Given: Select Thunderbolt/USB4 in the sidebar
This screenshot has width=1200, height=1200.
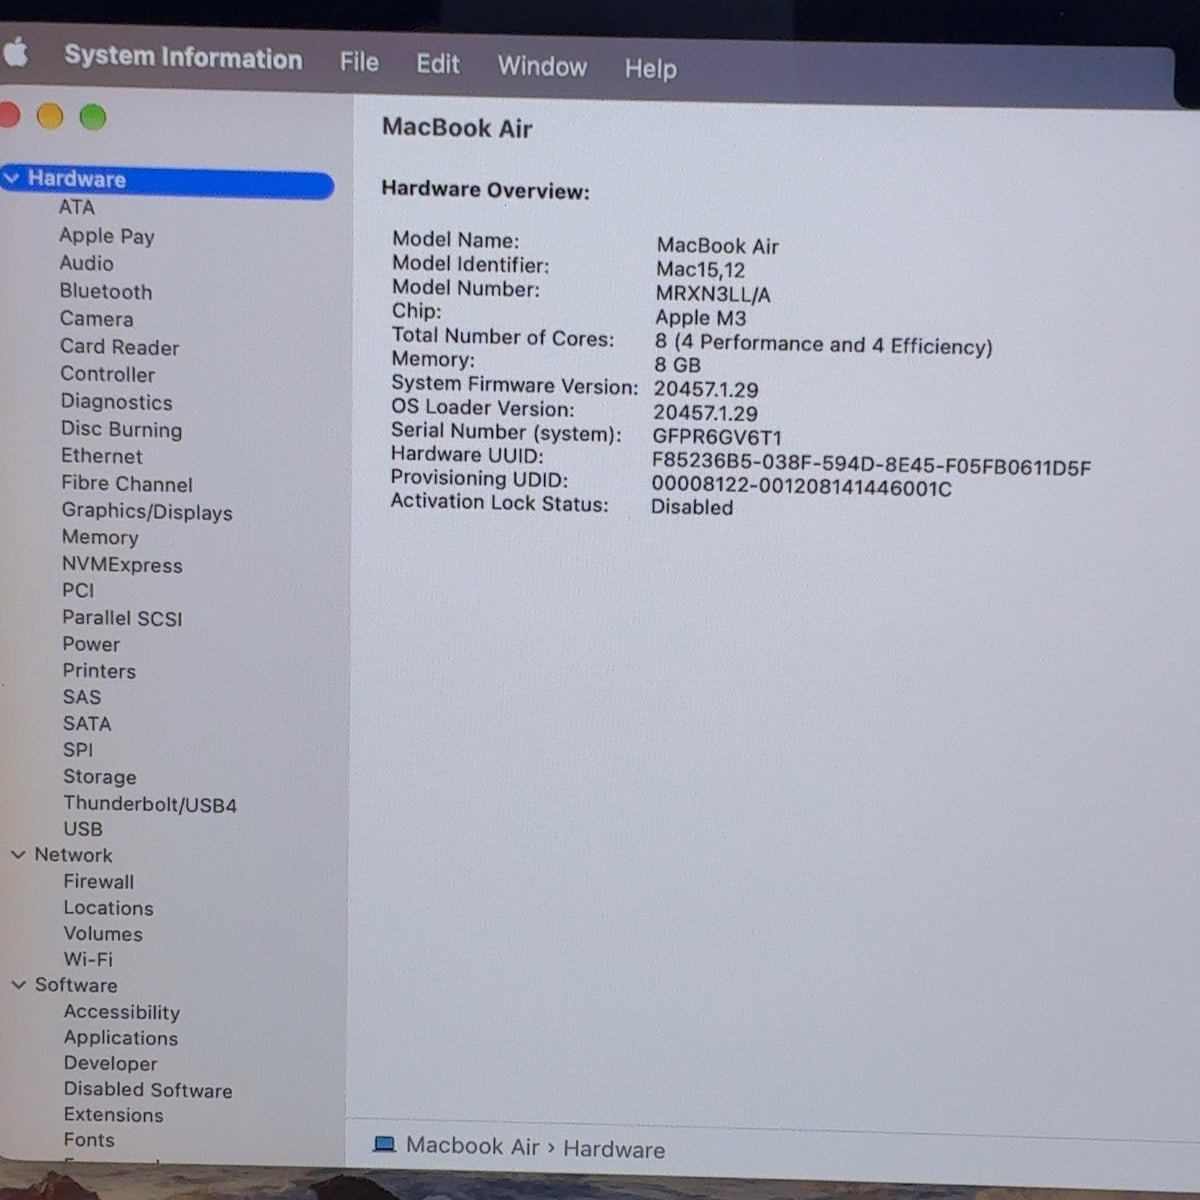Looking at the screenshot, I should (150, 804).
